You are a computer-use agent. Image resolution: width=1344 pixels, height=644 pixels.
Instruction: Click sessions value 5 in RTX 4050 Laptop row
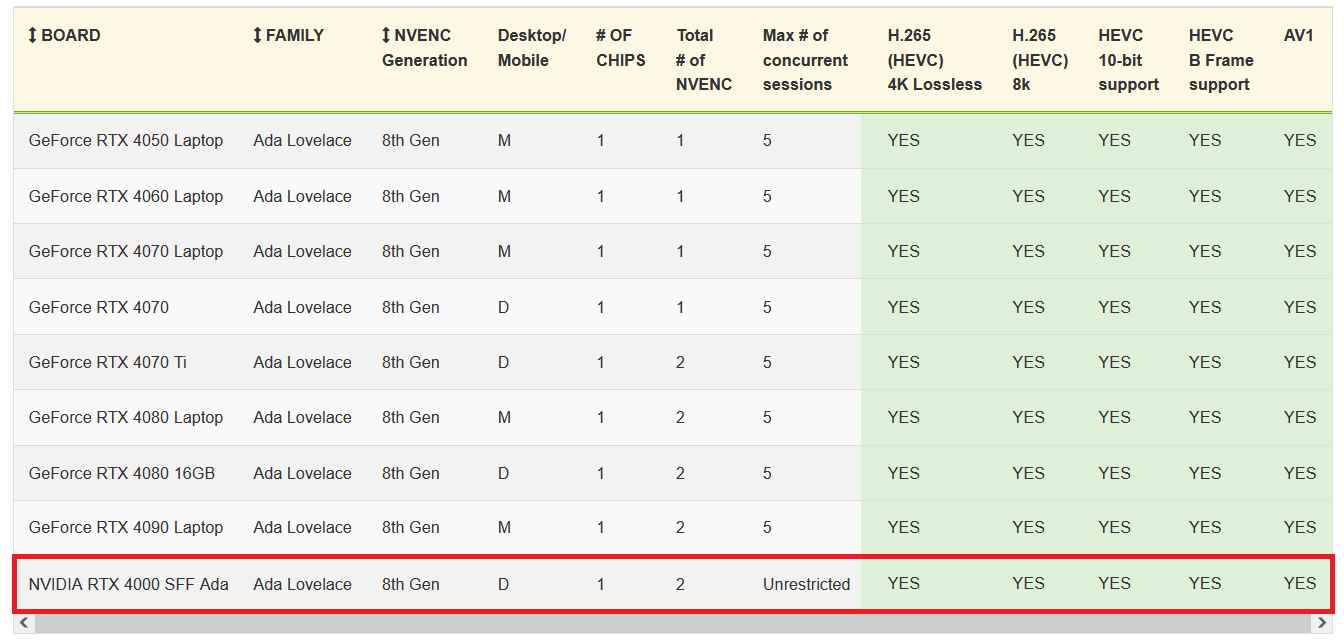click(768, 141)
